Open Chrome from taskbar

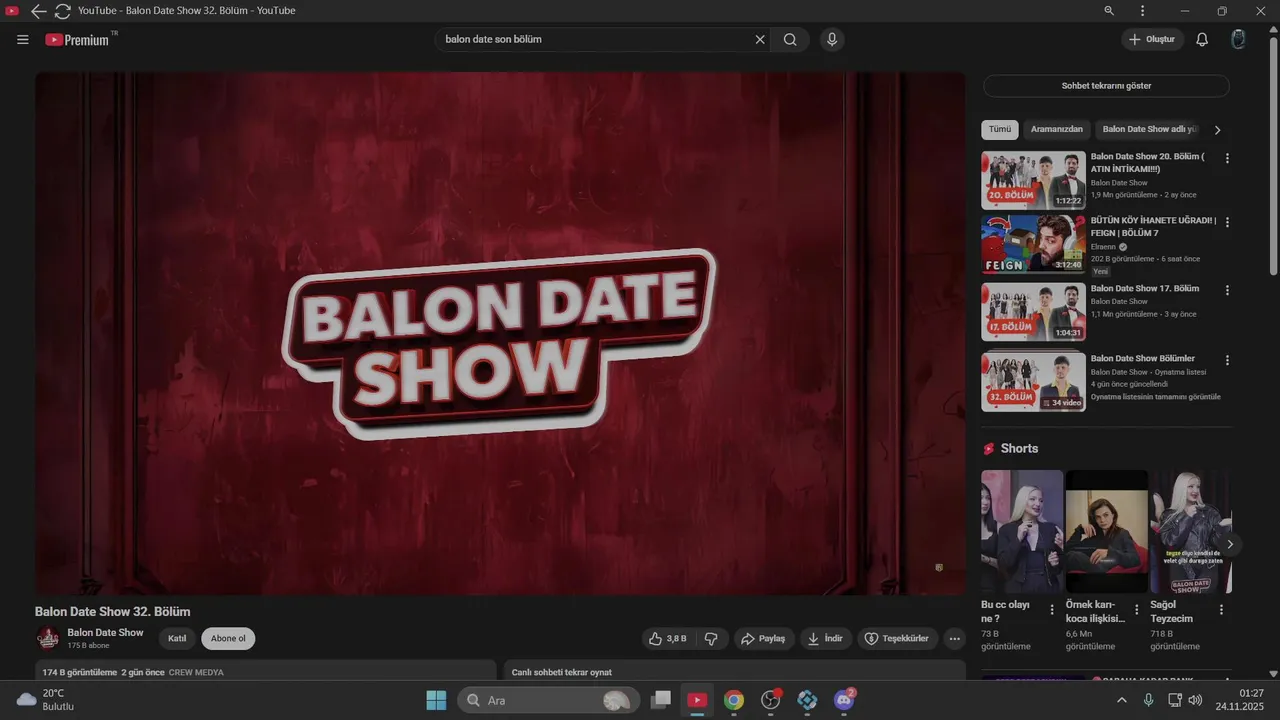734,700
